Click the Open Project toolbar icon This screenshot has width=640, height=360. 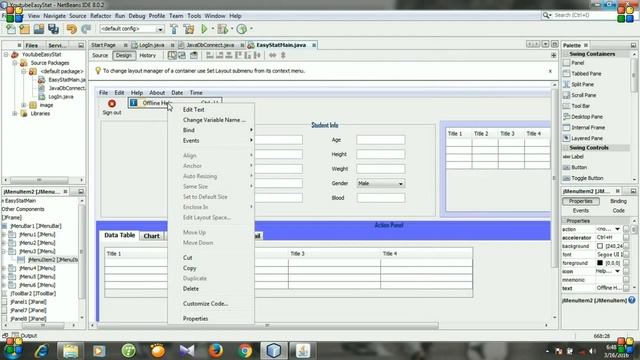(x=39, y=29)
